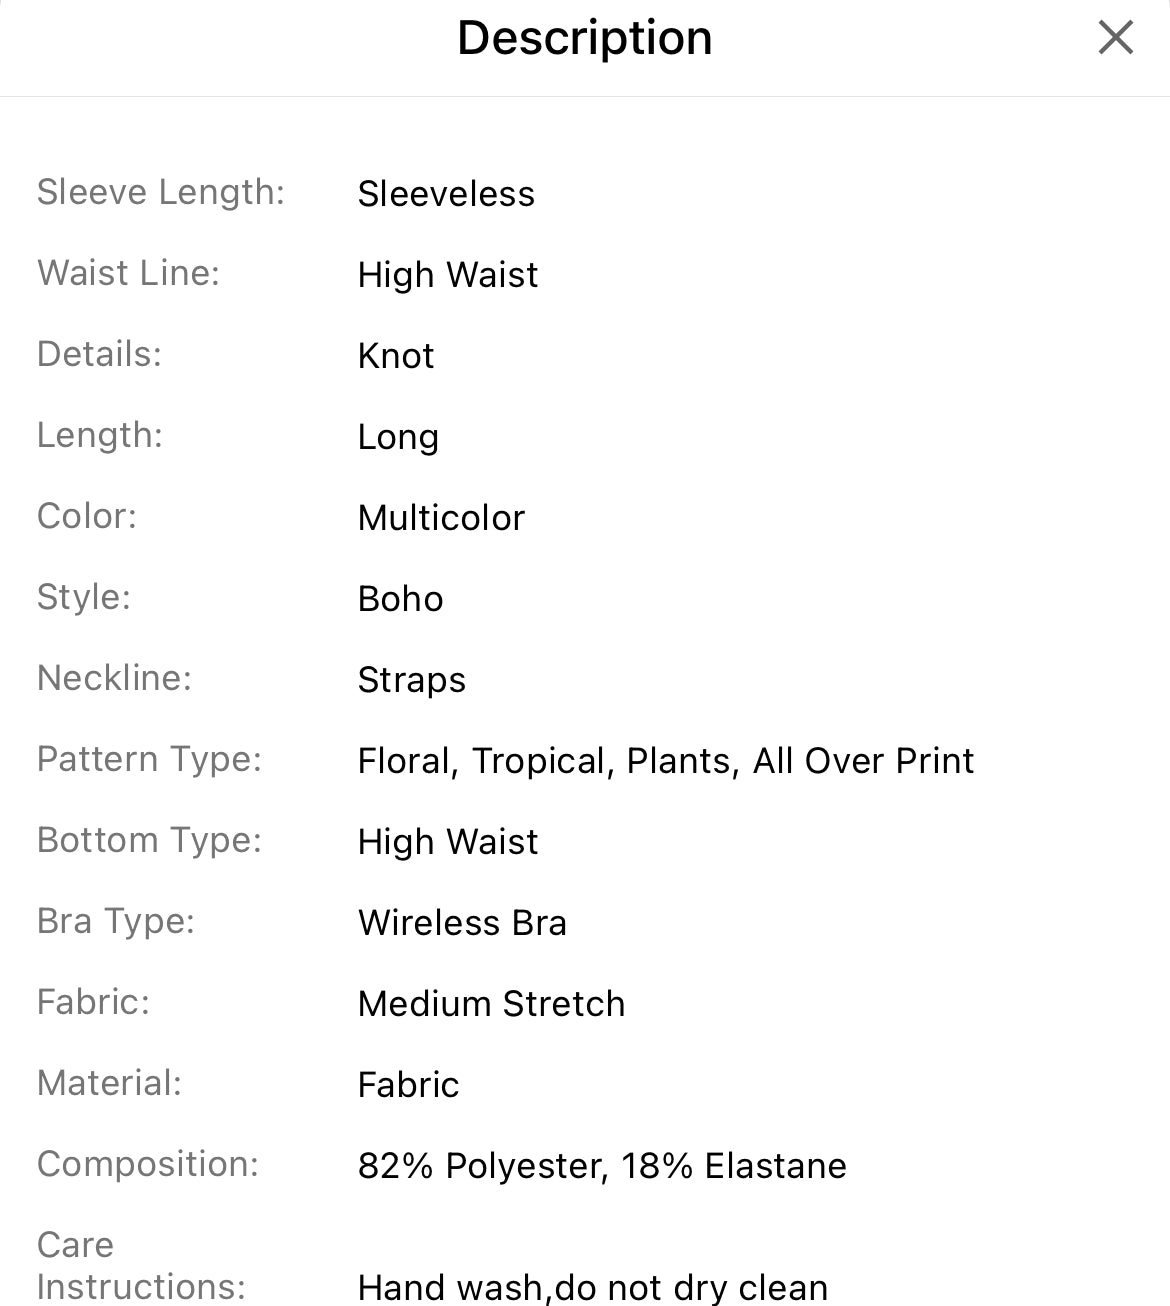
Task: Click the Length row value Long
Action: coord(399,437)
